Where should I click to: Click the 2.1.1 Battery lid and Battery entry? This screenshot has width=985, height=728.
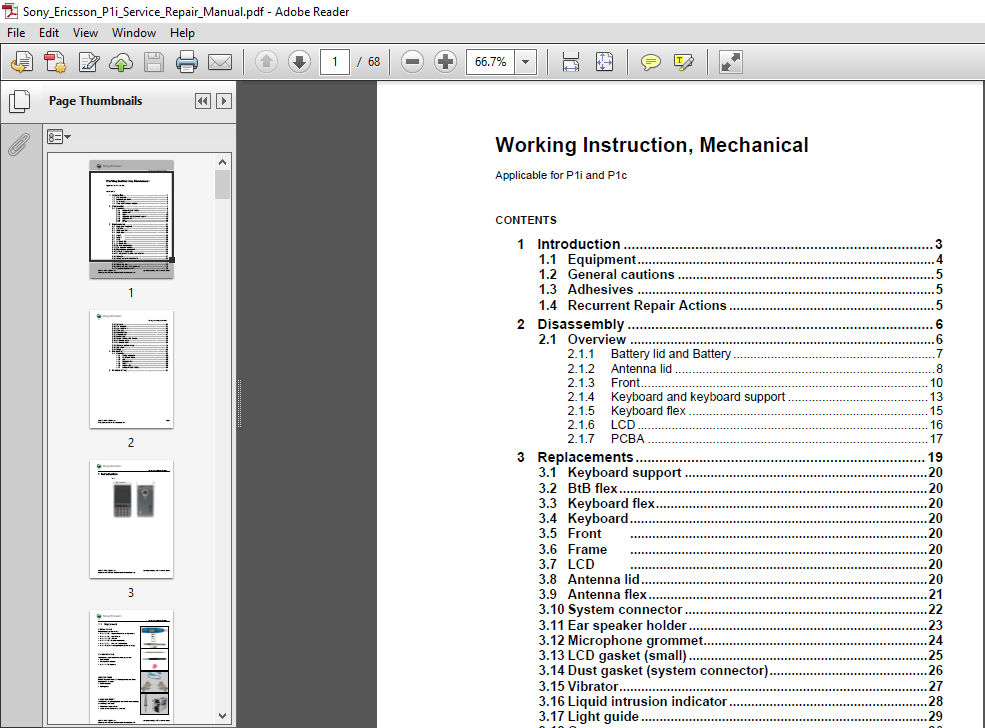[755, 354]
